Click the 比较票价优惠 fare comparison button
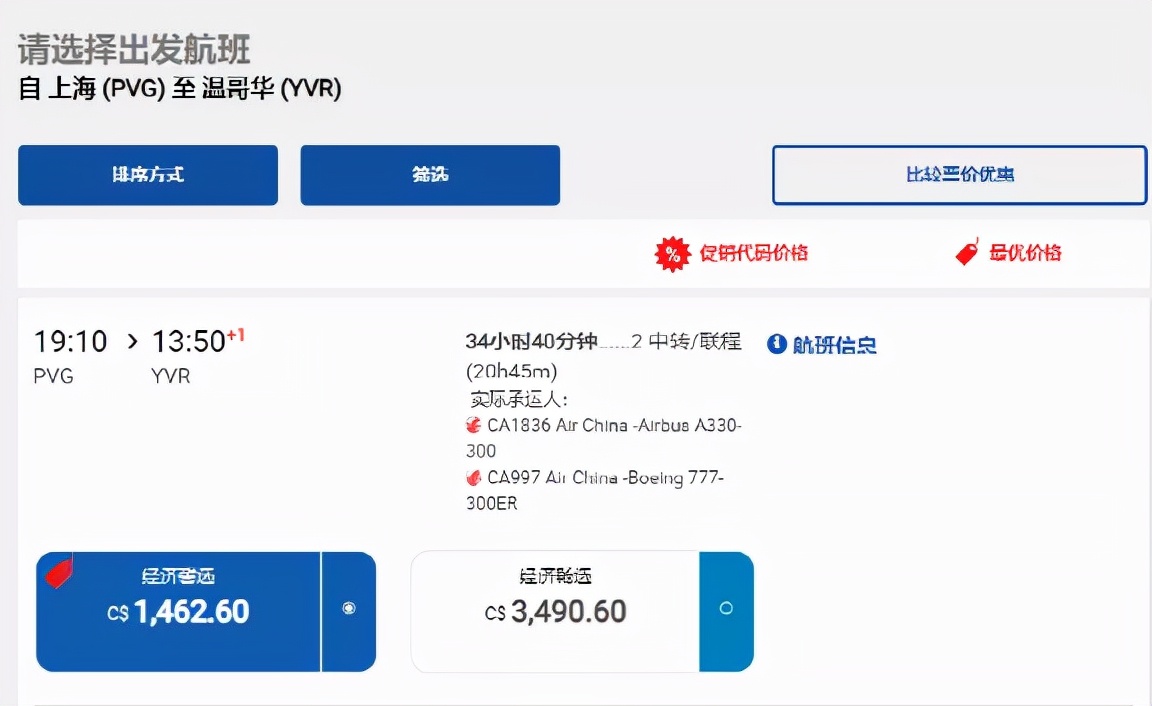The image size is (1152, 706). [958, 174]
